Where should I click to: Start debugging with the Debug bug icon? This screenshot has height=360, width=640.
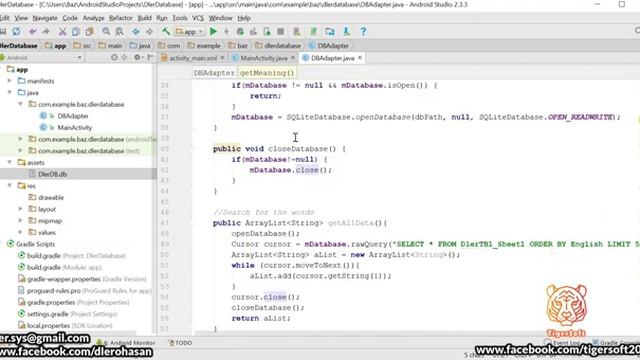(240, 31)
